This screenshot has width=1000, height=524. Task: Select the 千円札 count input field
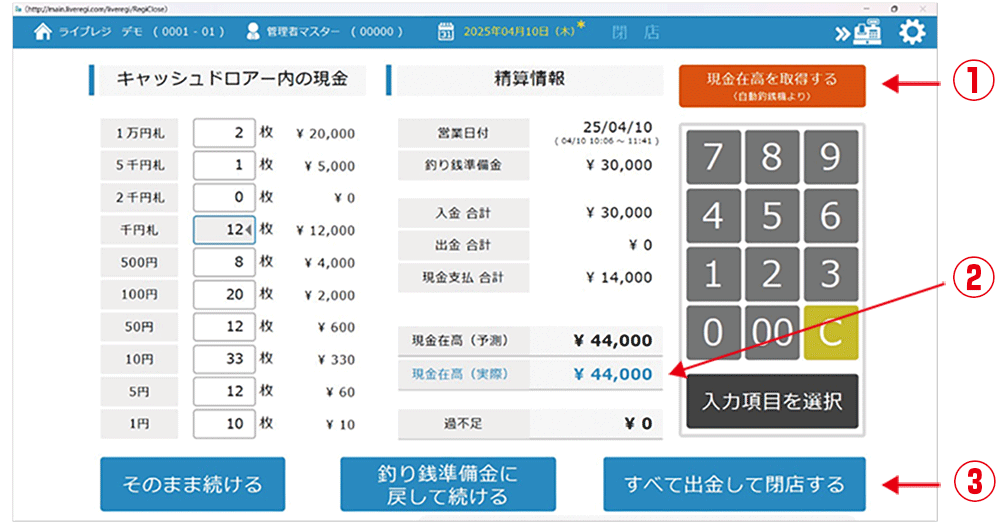click(x=224, y=230)
